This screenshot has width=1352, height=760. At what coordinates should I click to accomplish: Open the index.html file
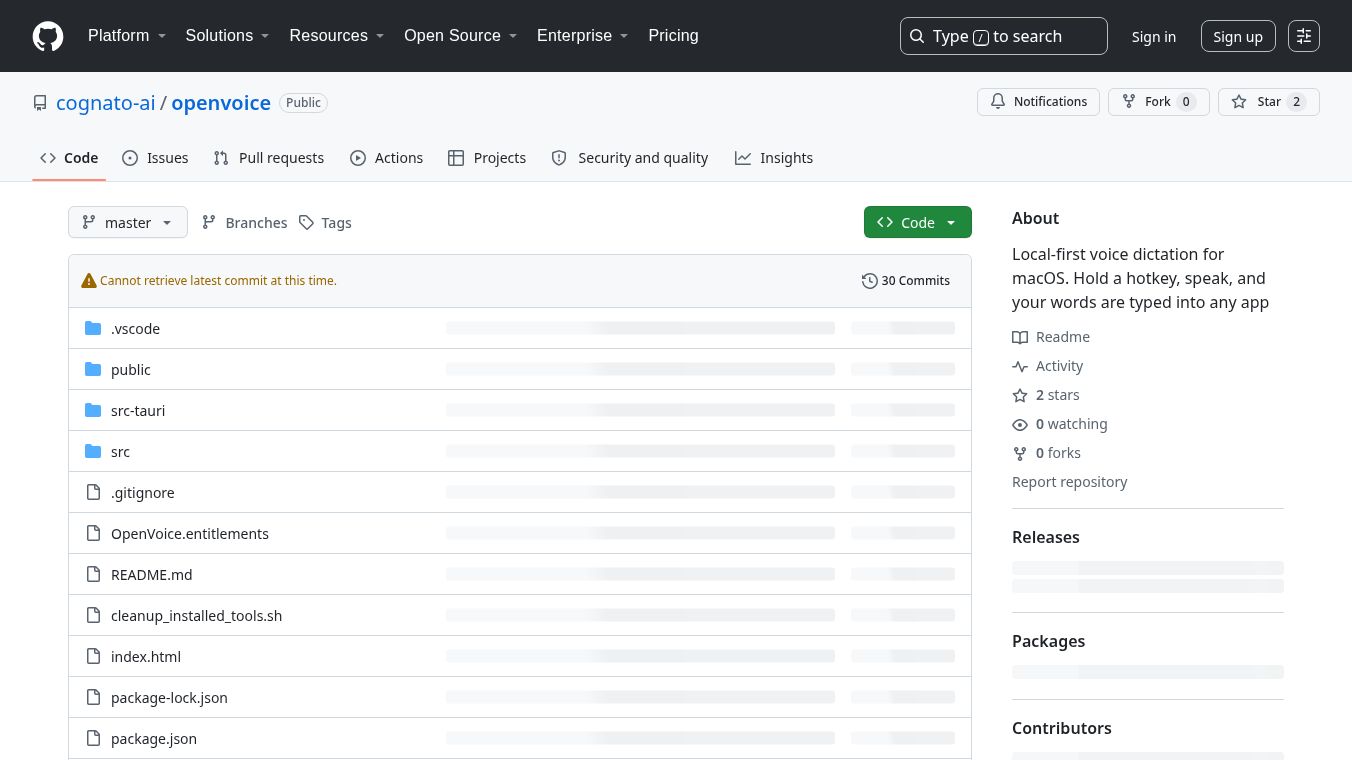tap(146, 657)
